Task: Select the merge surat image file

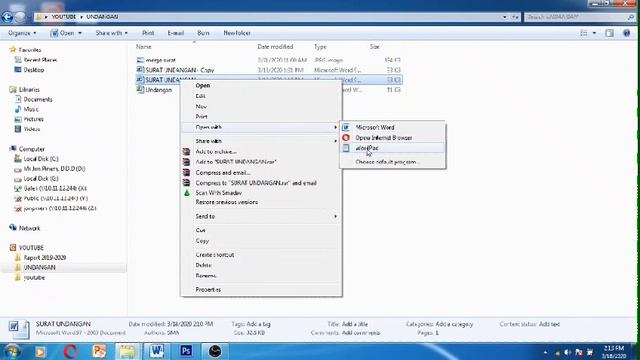Action: point(160,60)
